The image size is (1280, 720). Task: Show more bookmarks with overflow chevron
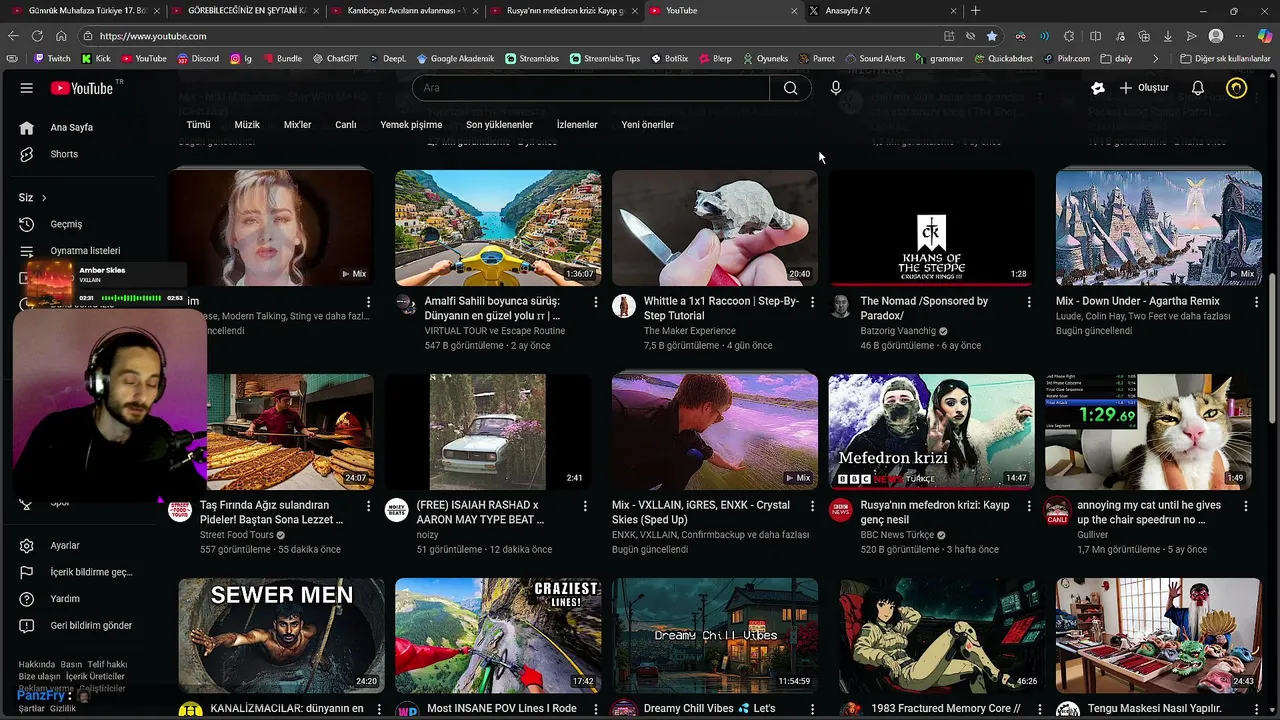point(1156,58)
